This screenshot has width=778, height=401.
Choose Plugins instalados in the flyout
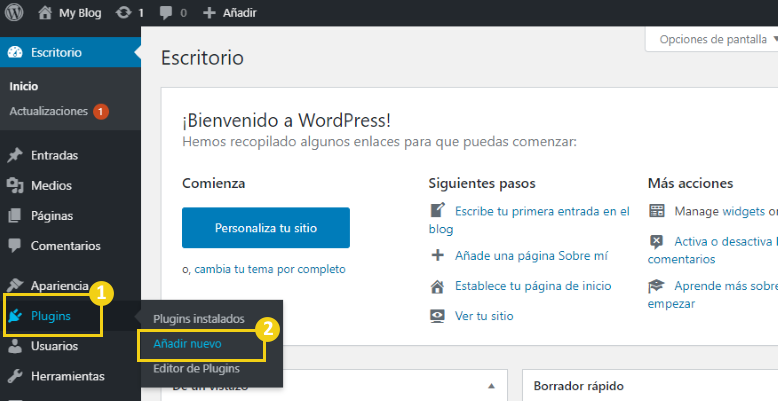[199, 319]
